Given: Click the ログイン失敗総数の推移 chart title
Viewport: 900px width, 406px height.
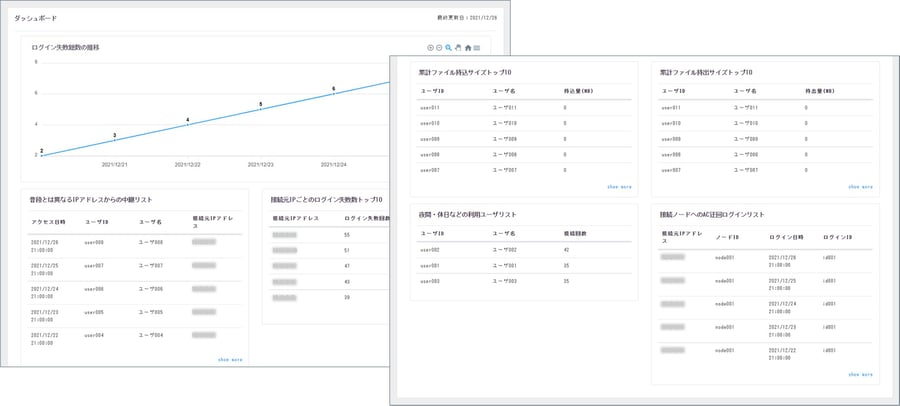Looking at the screenshot, I should (x=65, y=48).
